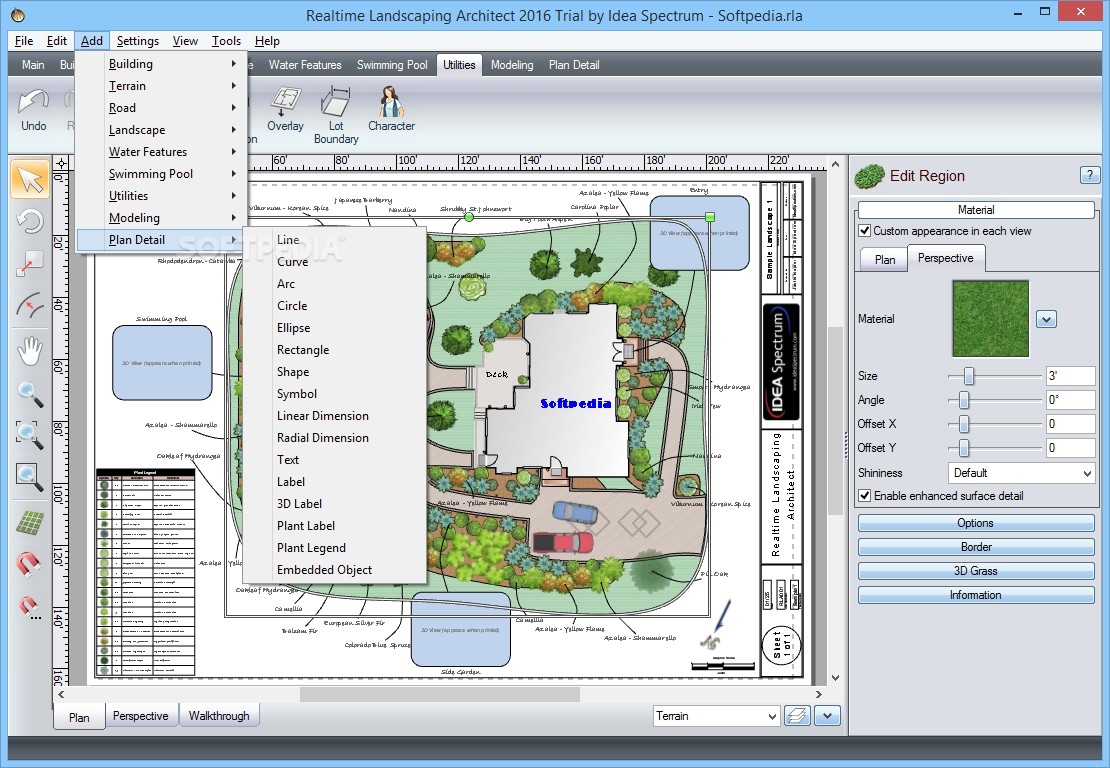The image size is (1110, 768).
Task: Open the material picker dropdown arrow
Action: point(1046,319)
